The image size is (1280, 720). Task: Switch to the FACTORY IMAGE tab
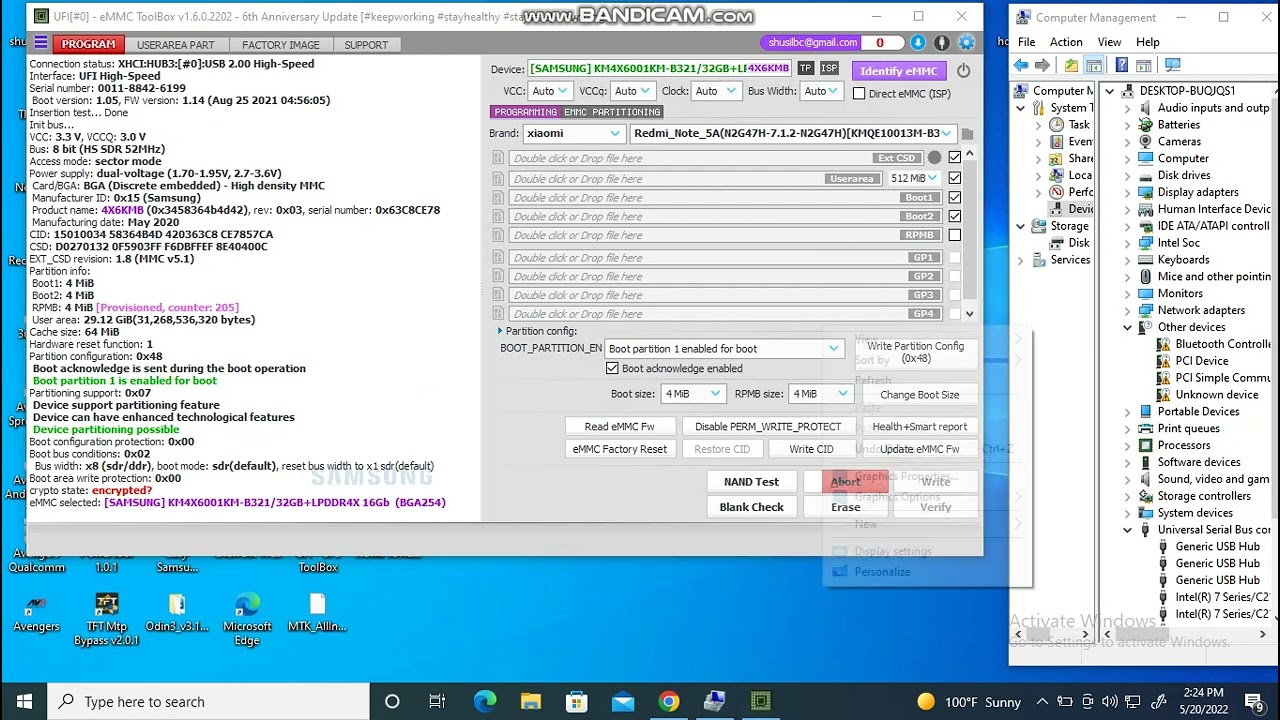click(x=281, y=44)
